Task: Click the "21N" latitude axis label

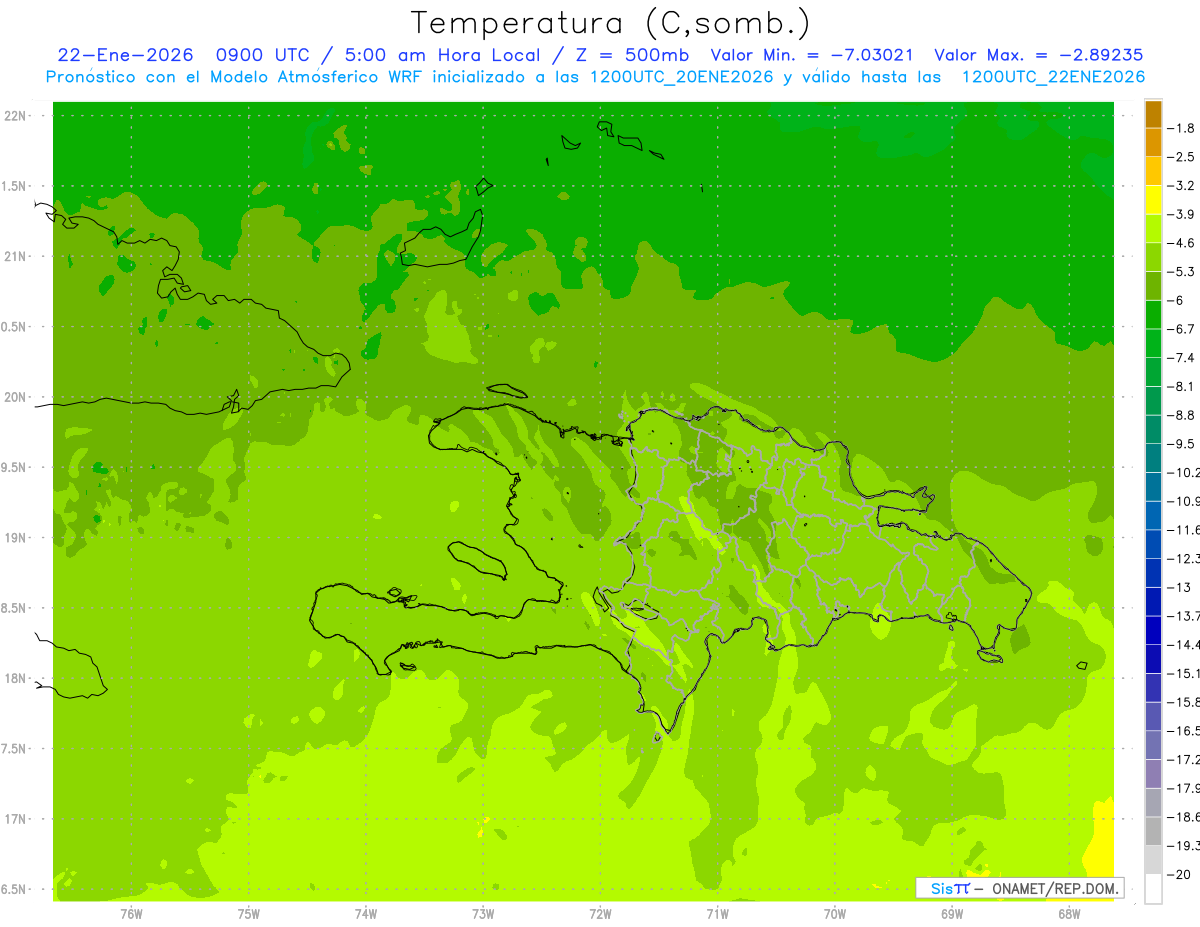Action: click(17, 257)
